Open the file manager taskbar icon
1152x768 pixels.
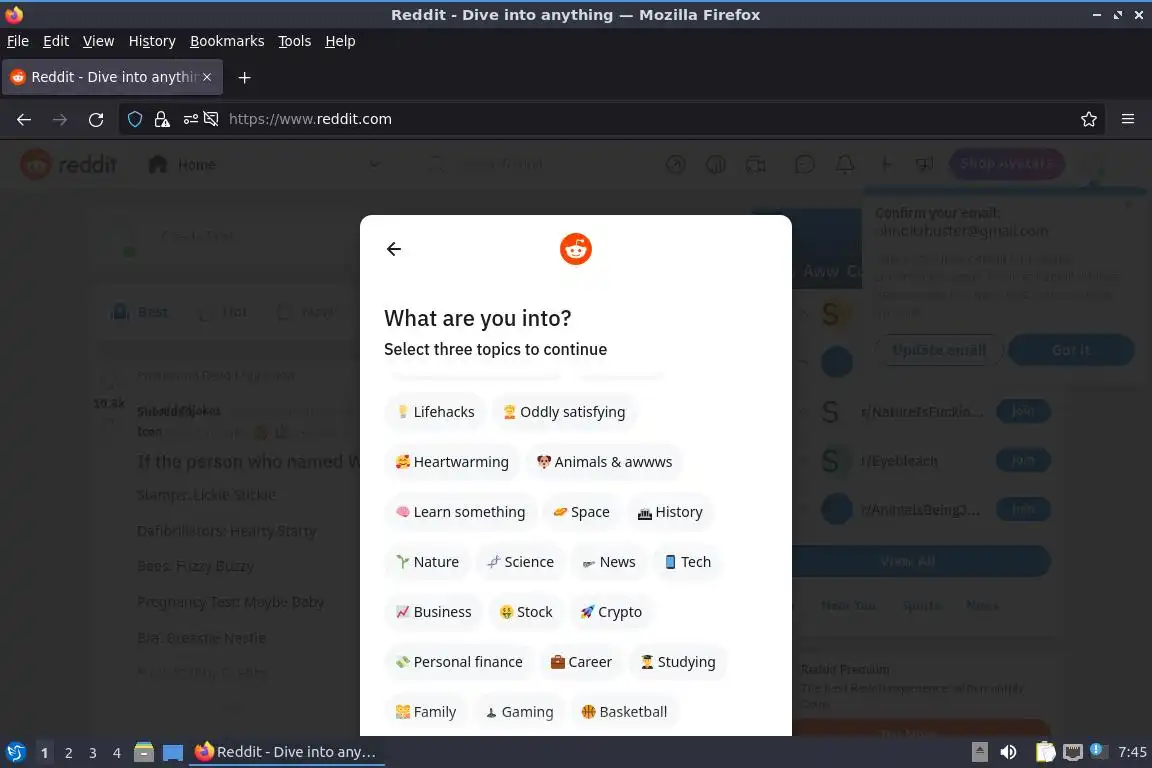[144, 752]
